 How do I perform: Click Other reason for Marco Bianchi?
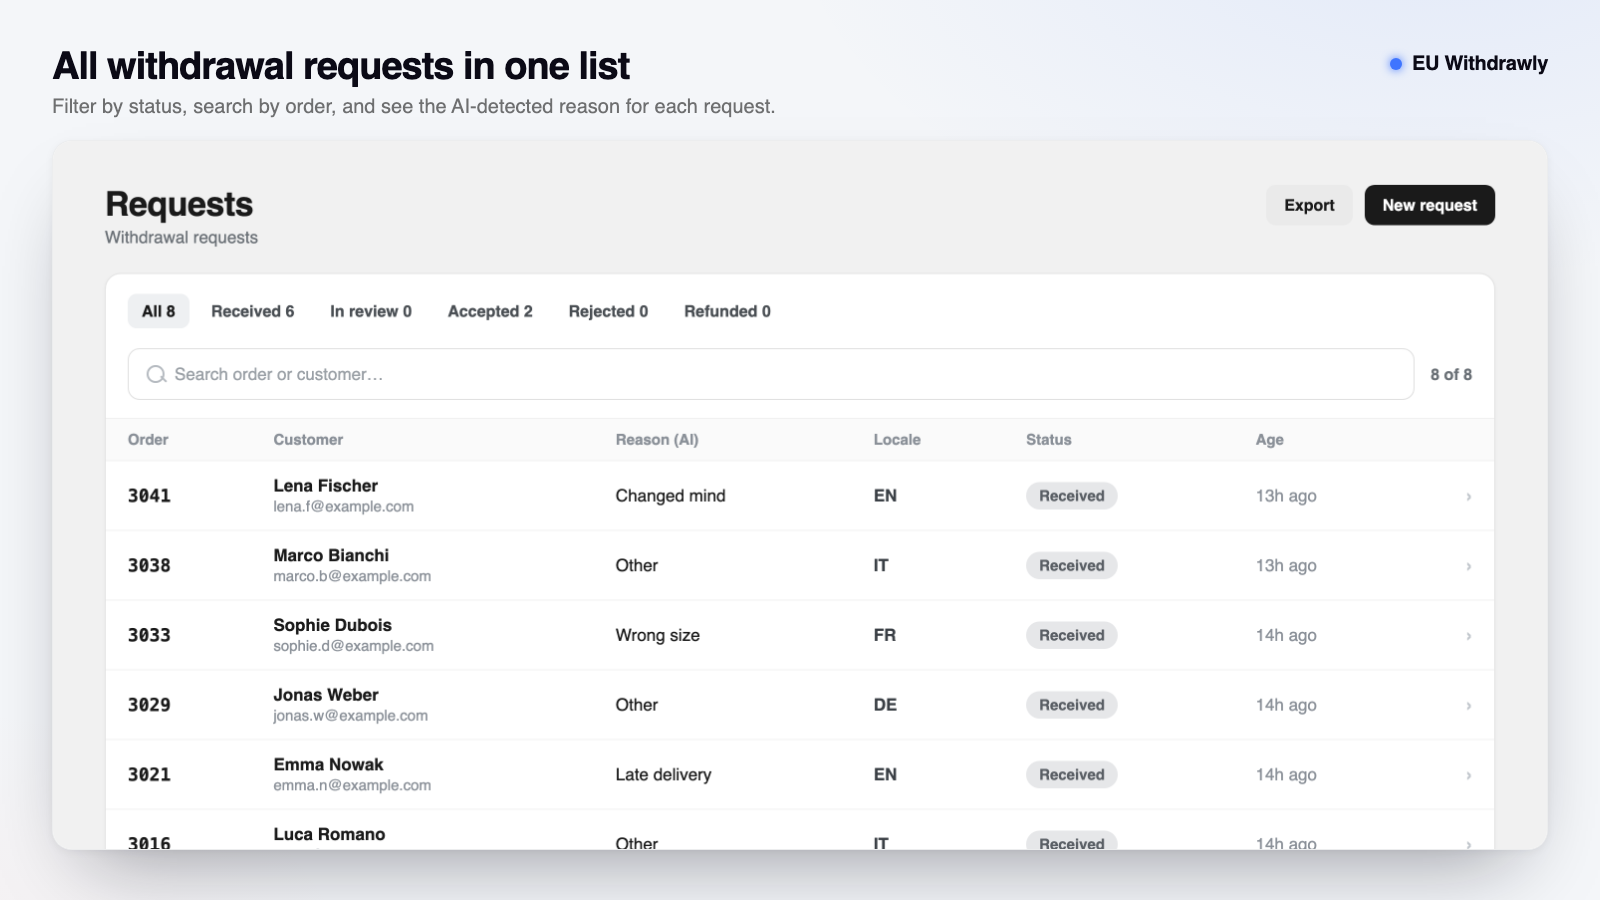click(x=636, y=566)
